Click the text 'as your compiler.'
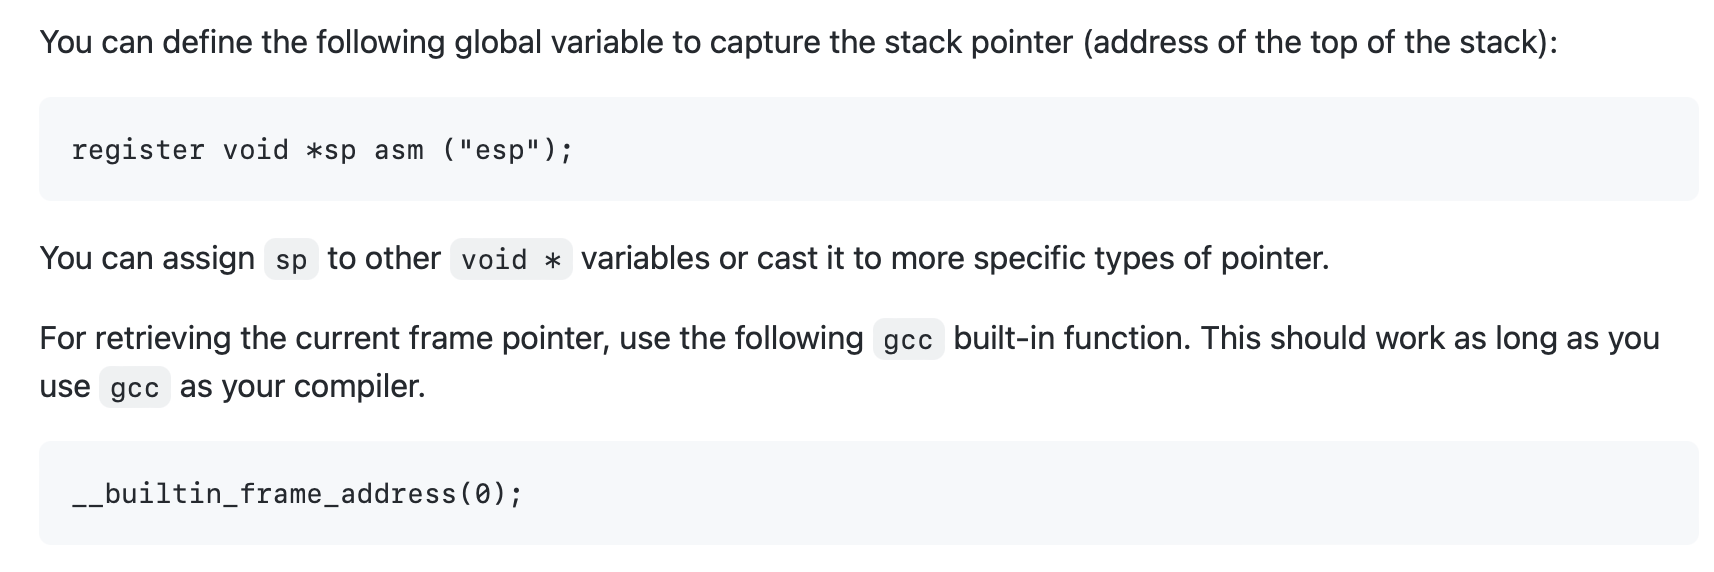Image resolution: width=1714 pixels, height=572 pixels. pyautogui.click(x=303, y=386)
